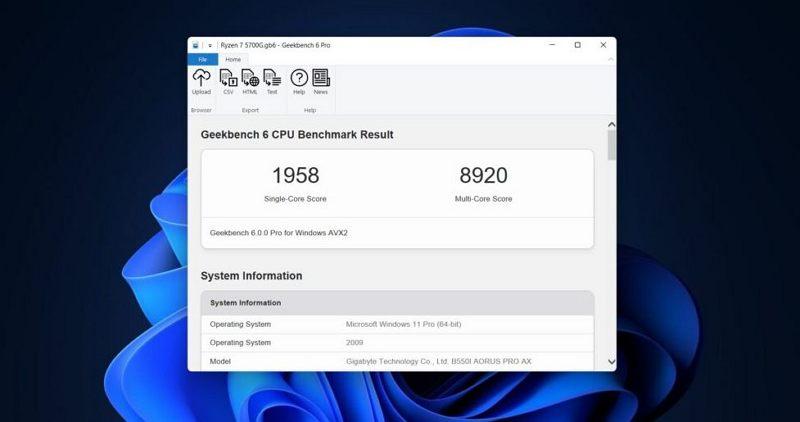
Task: Export the result as HTML
Action: [x=250, y=82]
